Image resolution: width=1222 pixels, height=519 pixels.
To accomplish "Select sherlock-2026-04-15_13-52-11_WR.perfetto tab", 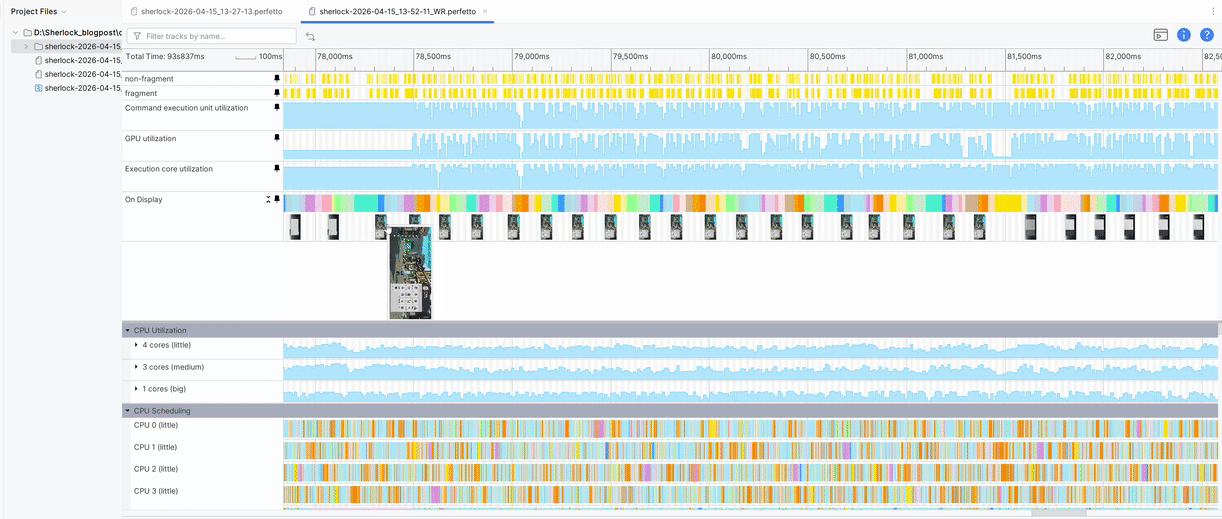I will pyautogui.click(x=398, y=11).
